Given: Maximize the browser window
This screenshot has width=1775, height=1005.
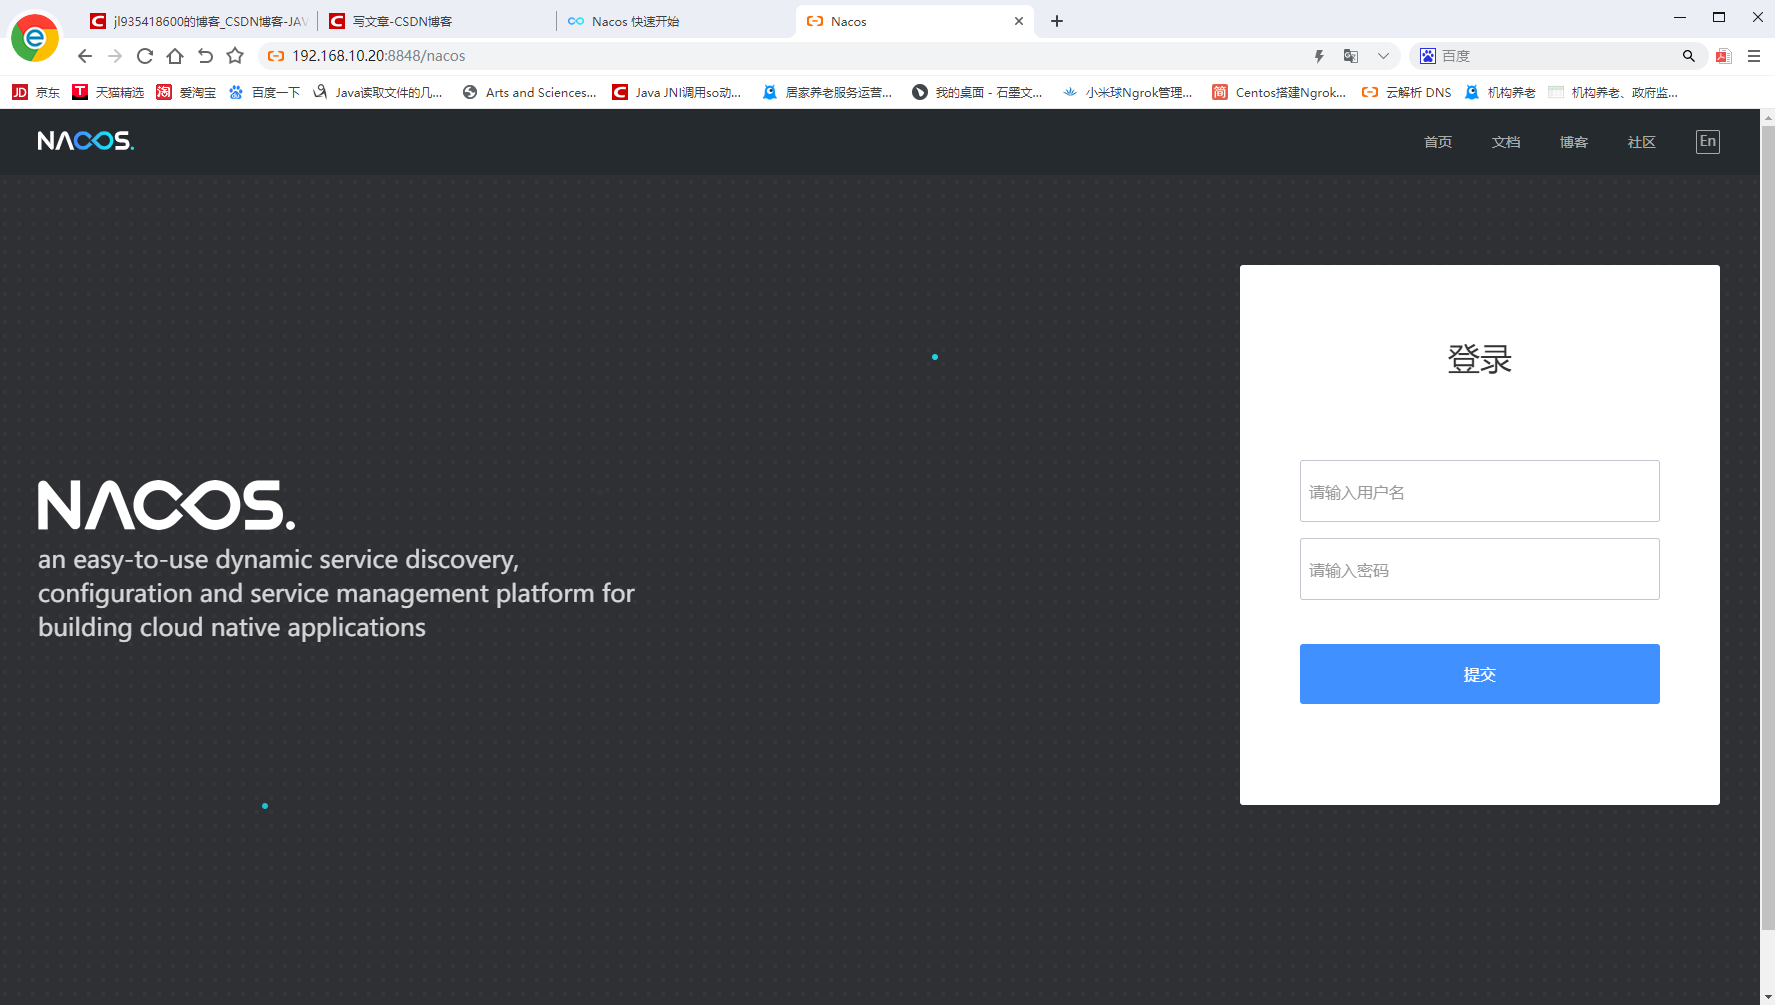Looking at the screenshot, I should pos(1719,17).
